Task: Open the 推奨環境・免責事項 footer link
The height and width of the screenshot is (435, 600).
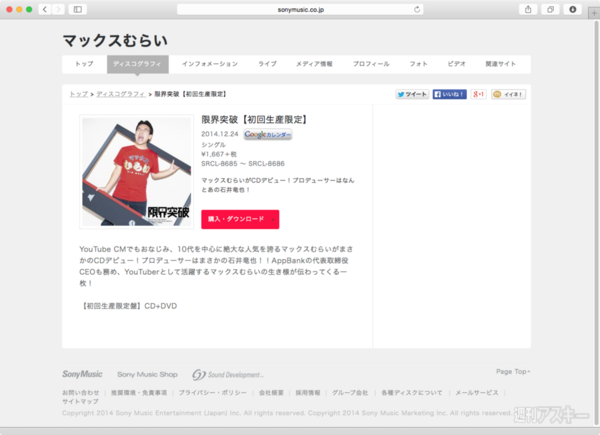Action: [139, 393]
